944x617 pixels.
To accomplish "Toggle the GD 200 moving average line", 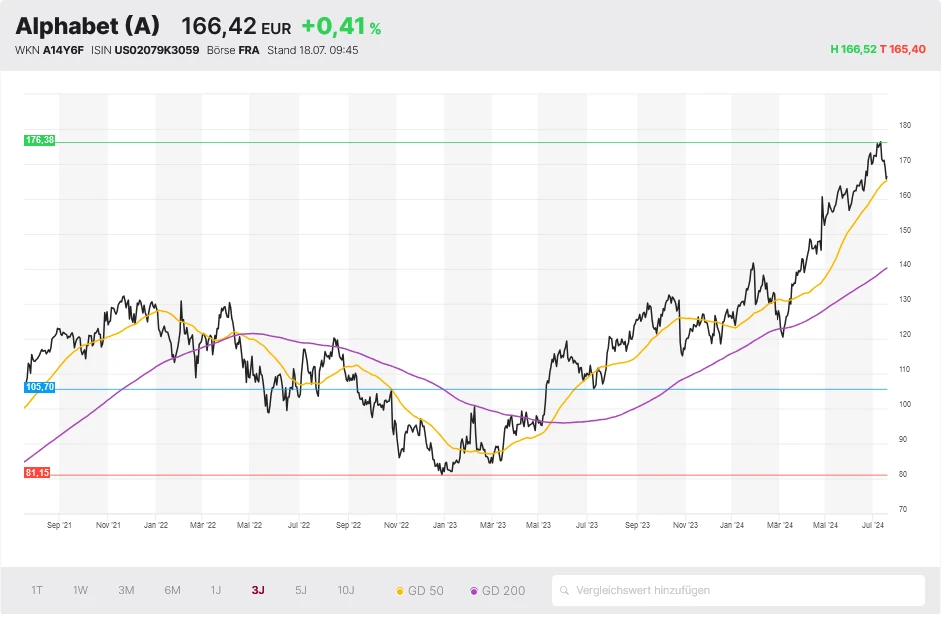I will click(x=497, y=590).
